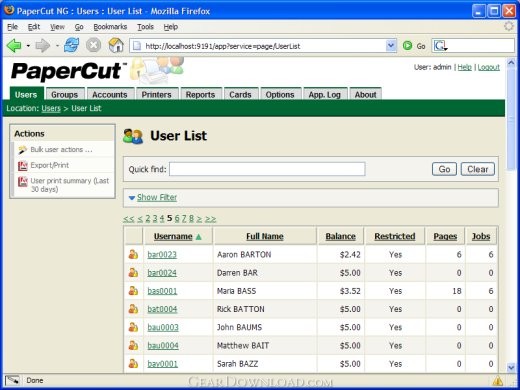Image resolution: width=520 pixels, height=390 pixels.
Task: Click the Logout link
Action: [x=489, y=67]
